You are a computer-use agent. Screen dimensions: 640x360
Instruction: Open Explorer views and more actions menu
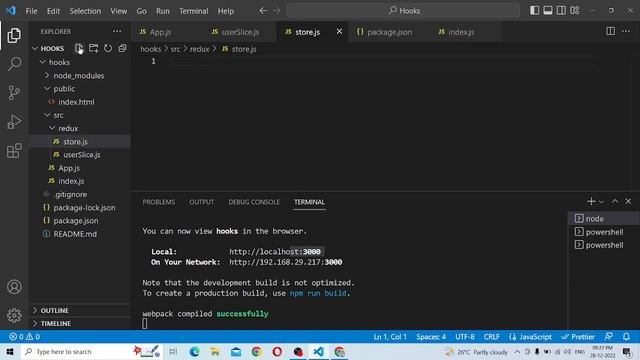(117, 31)
